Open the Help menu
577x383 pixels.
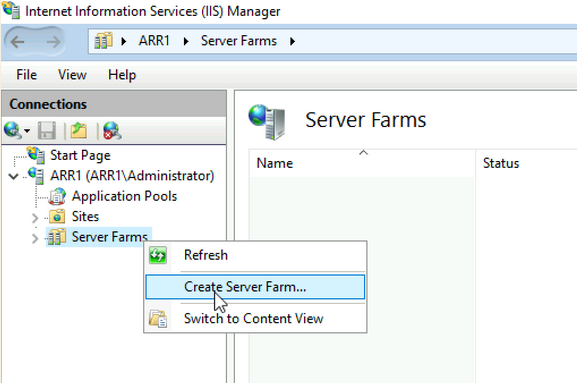(x=122, y=75)
